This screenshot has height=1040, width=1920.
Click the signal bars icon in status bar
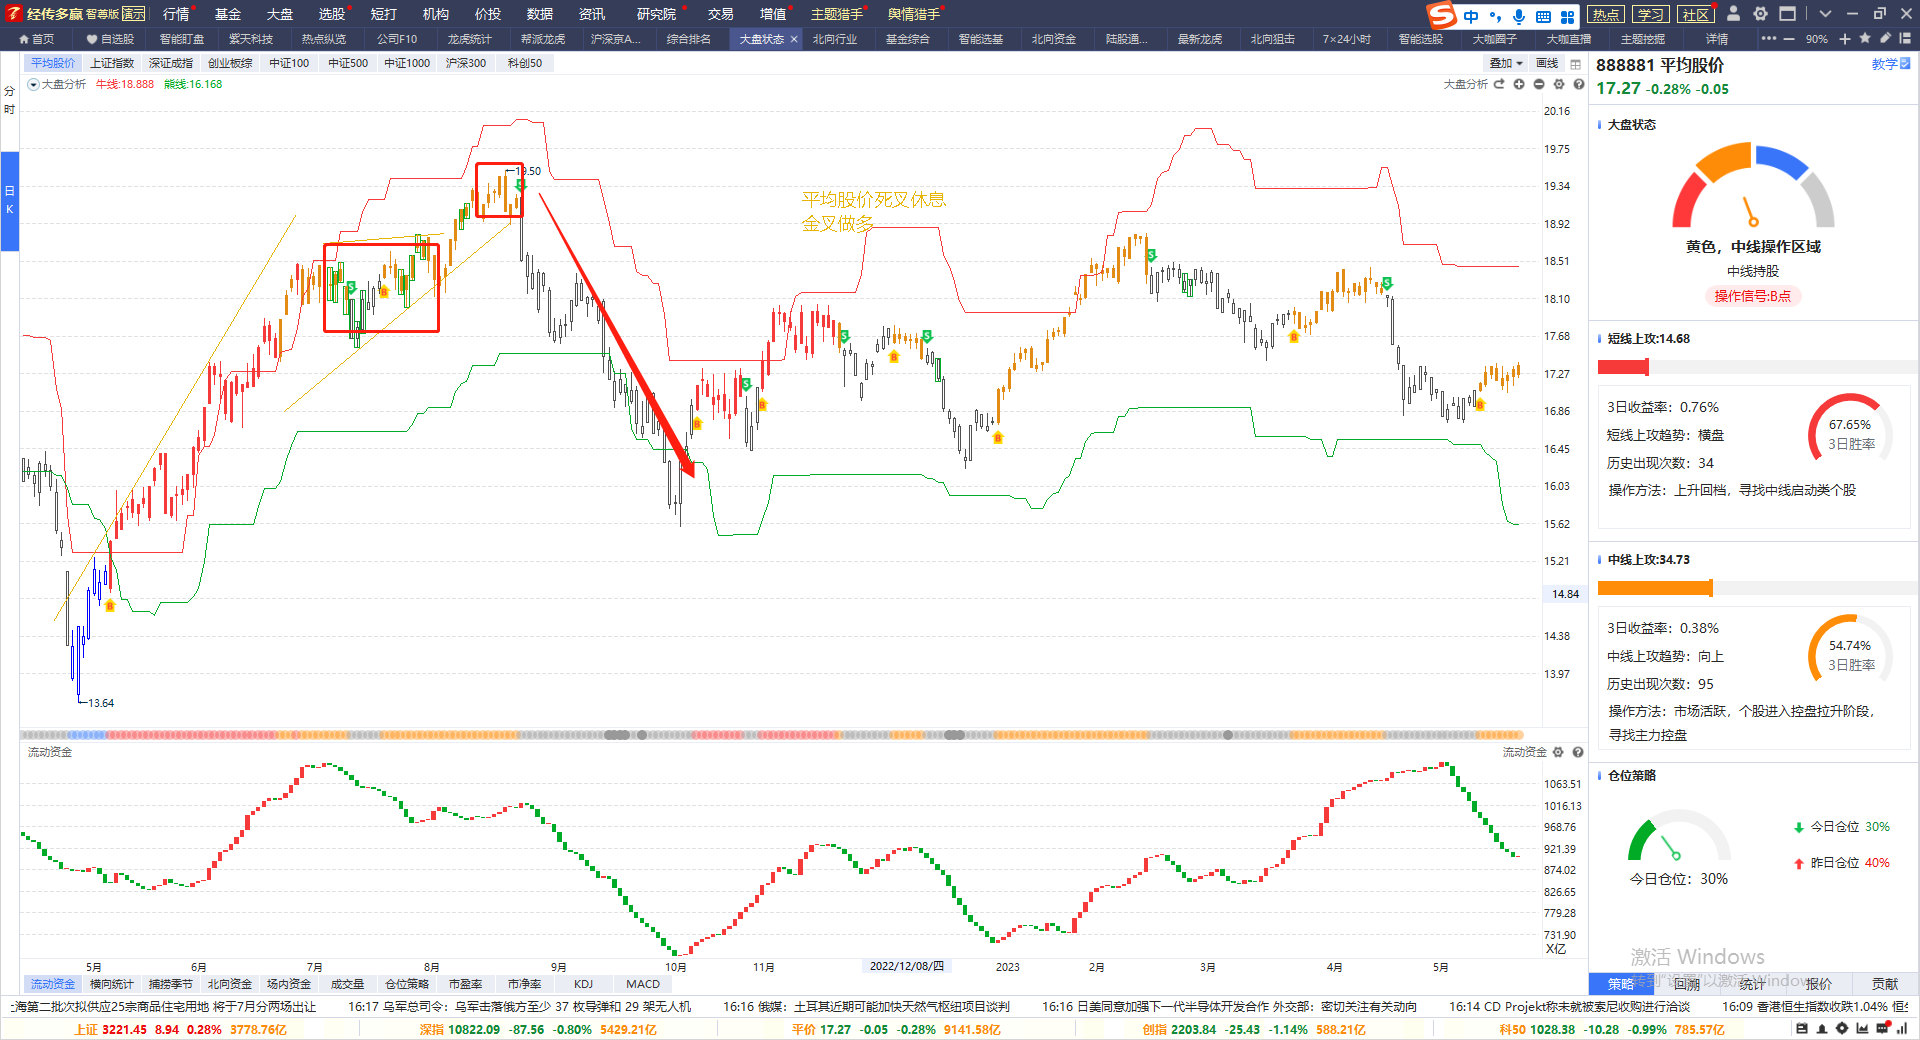coord(1902,1029)
